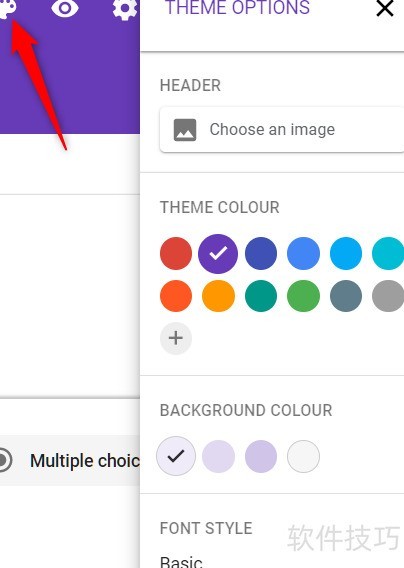404x568 pixels.
Task: Select the checked lightest background colour
Action: (x=176, y=456)
